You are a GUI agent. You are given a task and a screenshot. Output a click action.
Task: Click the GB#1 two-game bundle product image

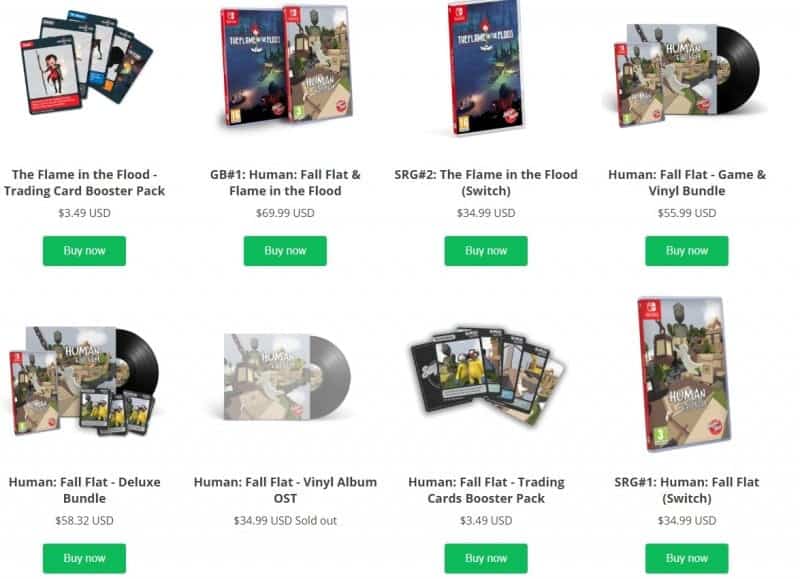286,65
